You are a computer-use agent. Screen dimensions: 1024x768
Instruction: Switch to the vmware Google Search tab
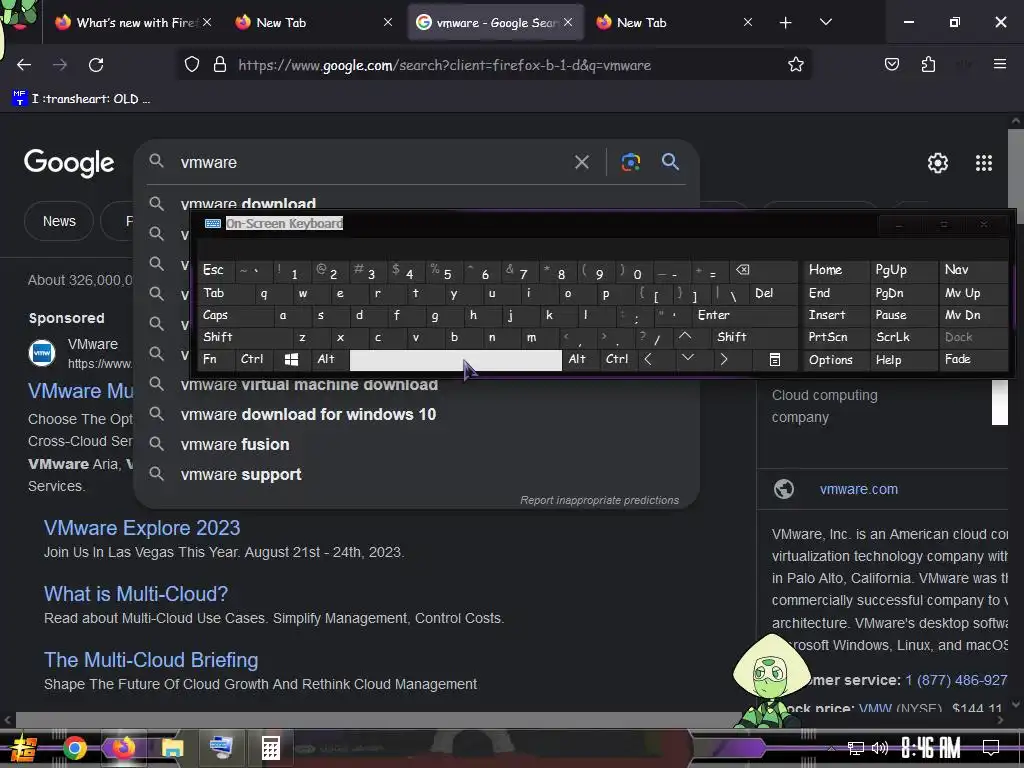[495, 22]
